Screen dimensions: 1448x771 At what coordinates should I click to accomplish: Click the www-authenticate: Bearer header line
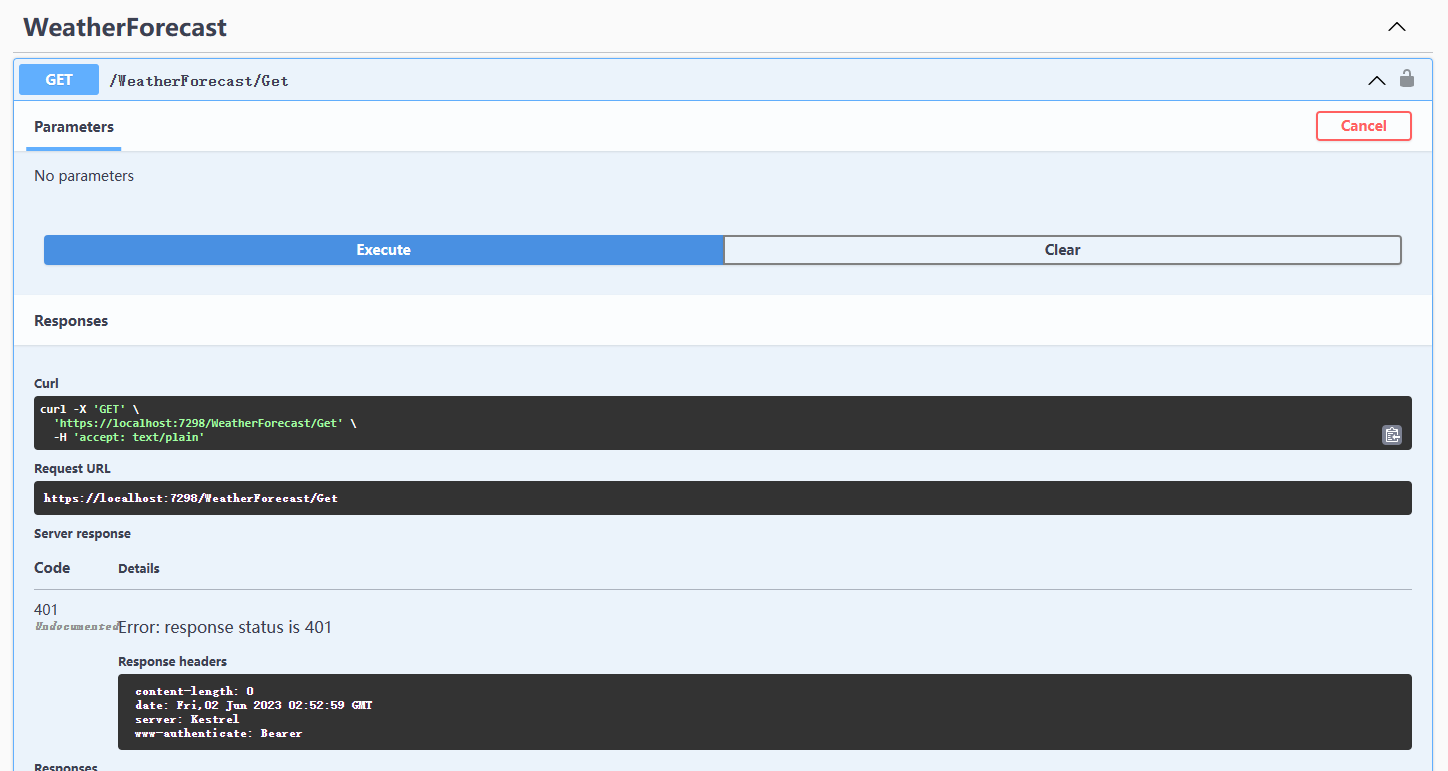[x=218, y=733]
